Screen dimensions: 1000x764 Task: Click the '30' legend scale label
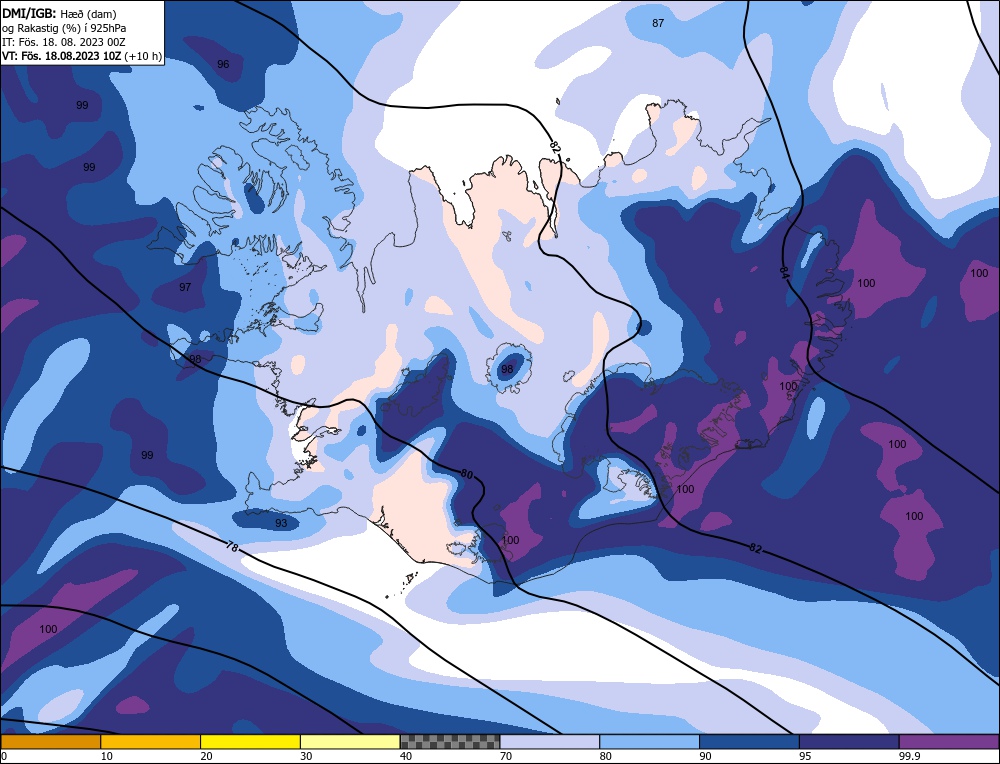click(306, 756)
